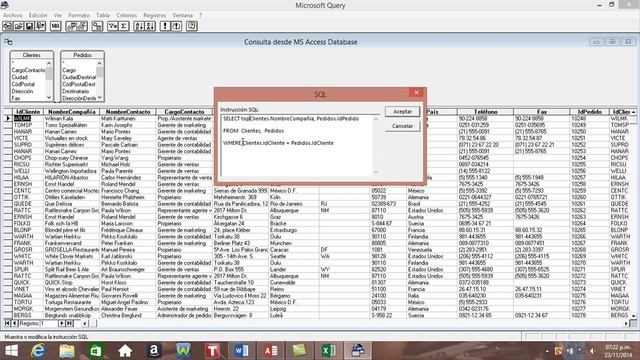Image resolution: width=640 pixels, height=360 pixels.
Task: Click data grid horizontal scroll right arrow
Action: click(x=627, y=323)
